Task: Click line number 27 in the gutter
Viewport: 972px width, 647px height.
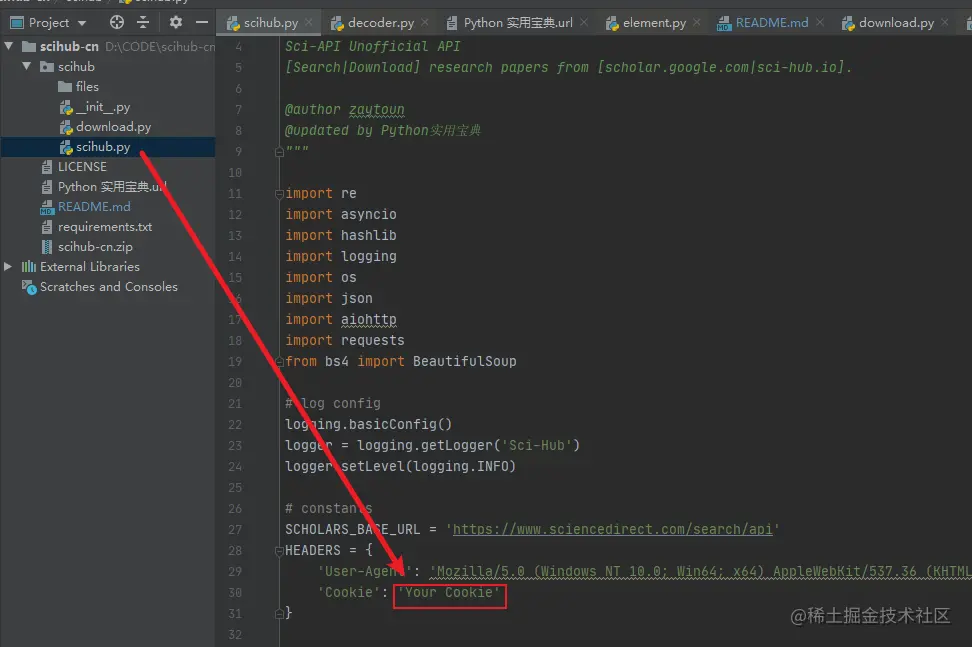Action: click(x=235, y=529)
